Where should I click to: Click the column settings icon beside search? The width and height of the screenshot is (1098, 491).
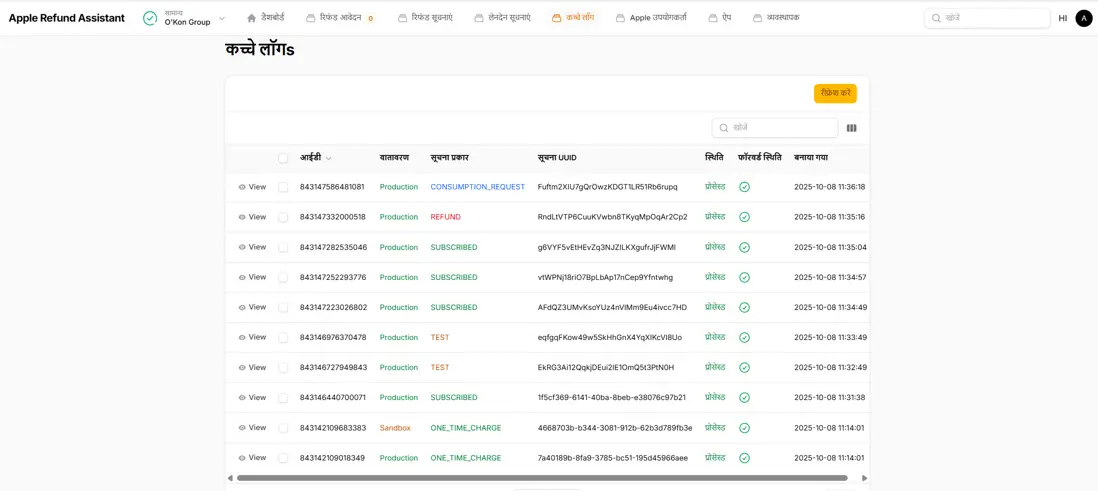point(851,128)
